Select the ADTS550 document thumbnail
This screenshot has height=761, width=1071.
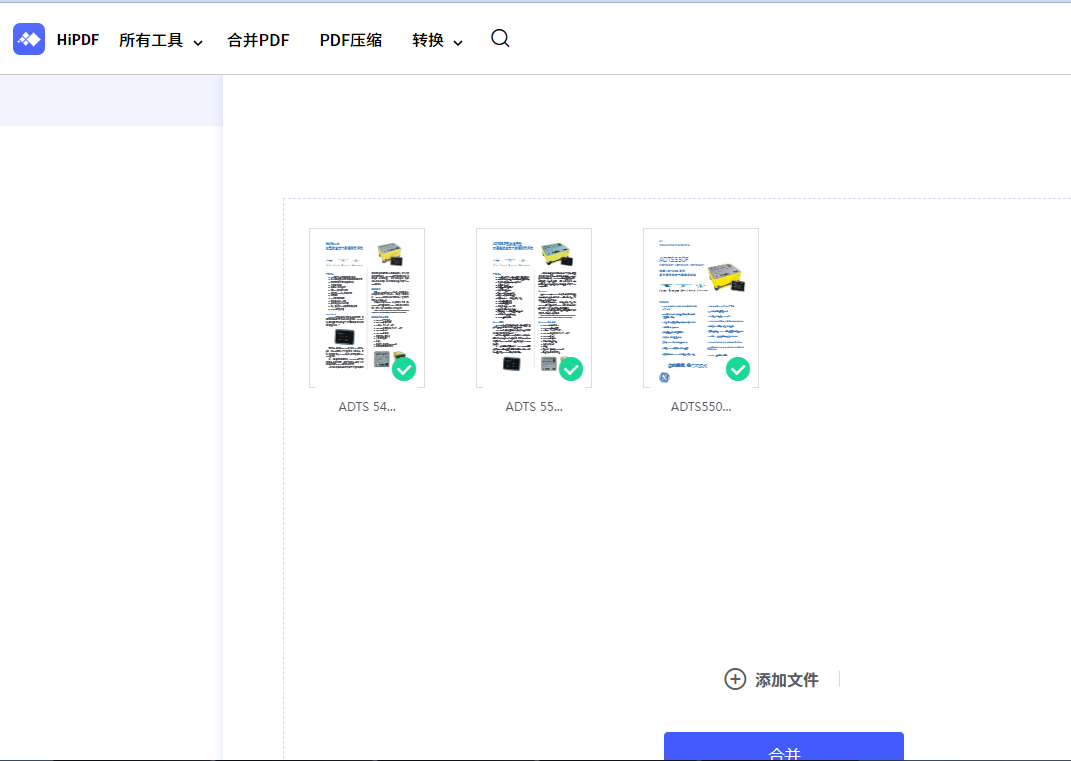[700, 306]
